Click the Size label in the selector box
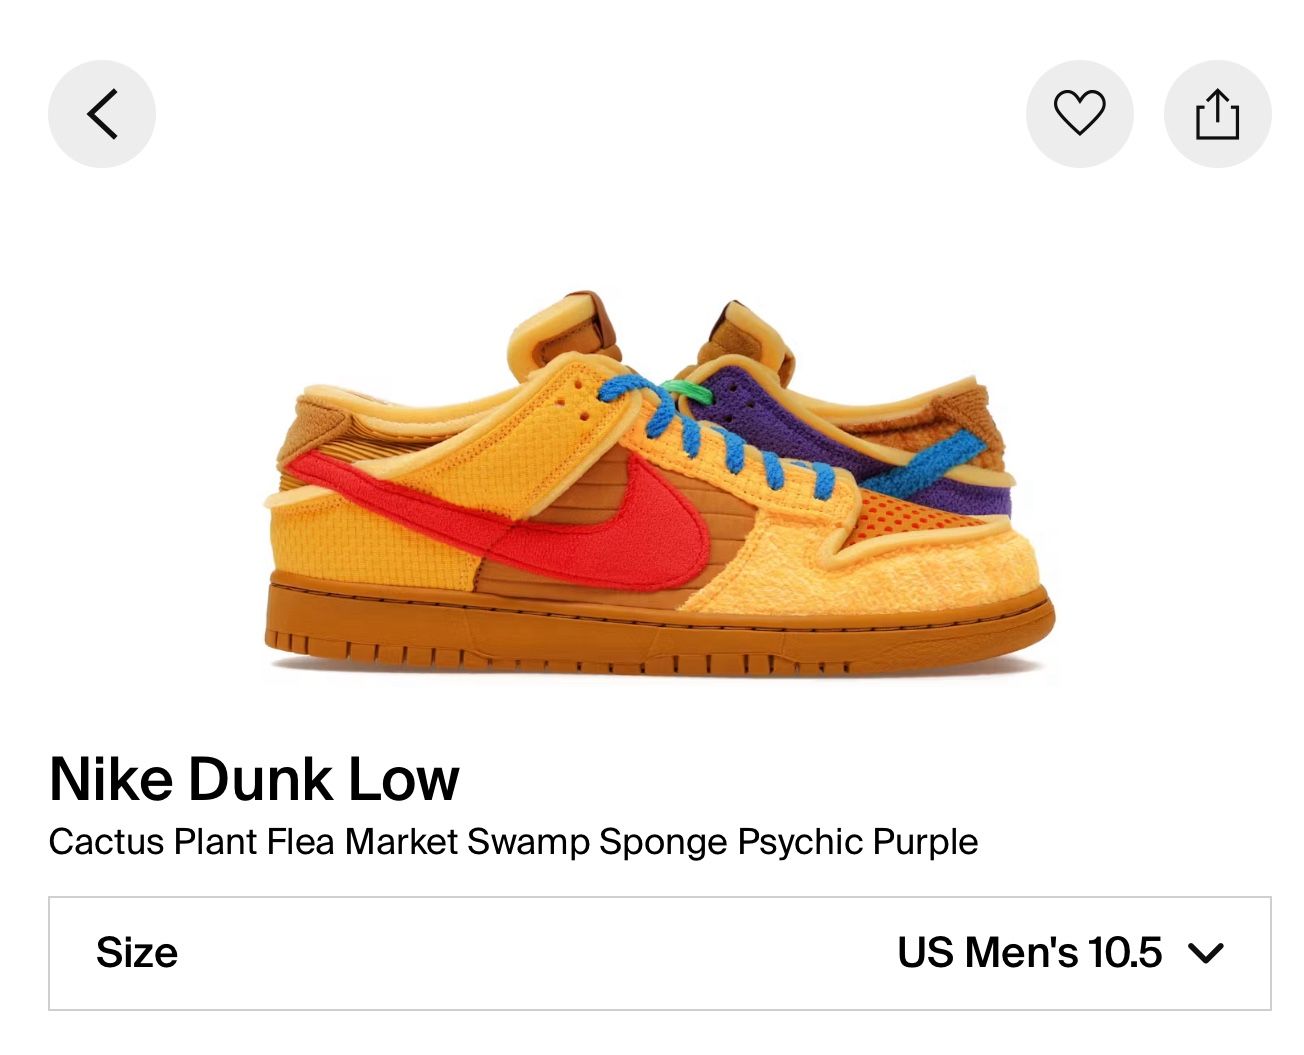The image size is (1304, 1055). (136, 953)
